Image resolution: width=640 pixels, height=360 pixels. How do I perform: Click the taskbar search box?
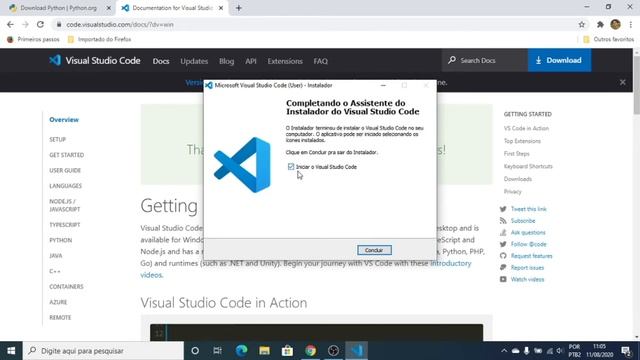point(103,351)
